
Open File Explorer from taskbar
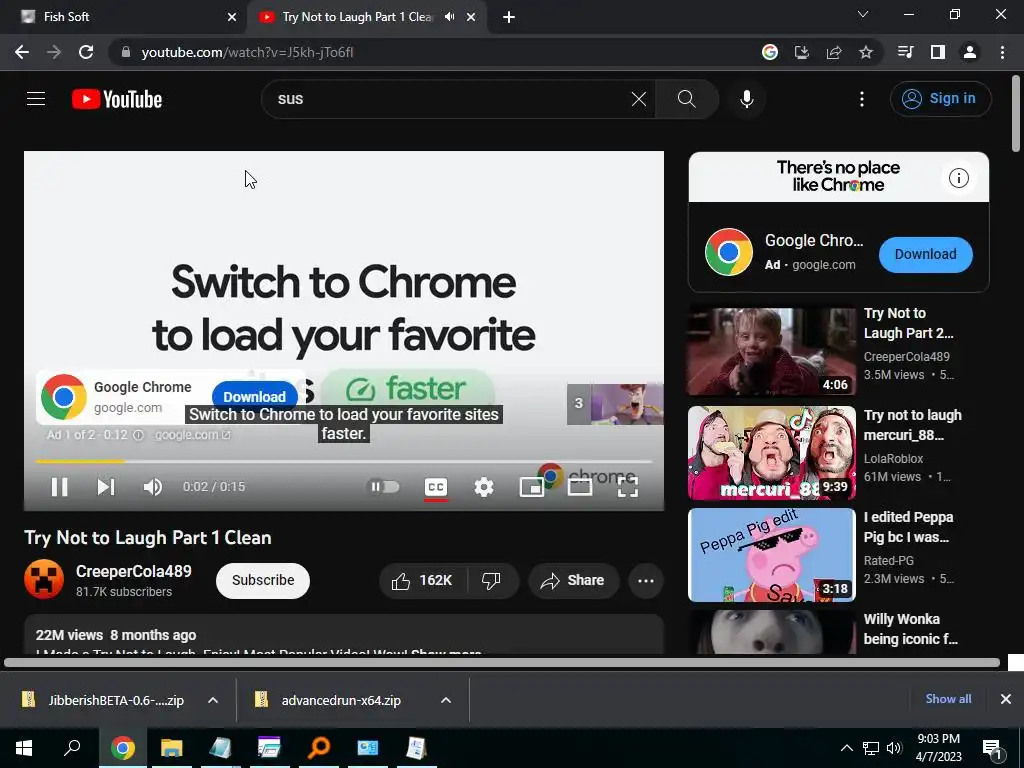pyautogui.click(x=171, y=748)
